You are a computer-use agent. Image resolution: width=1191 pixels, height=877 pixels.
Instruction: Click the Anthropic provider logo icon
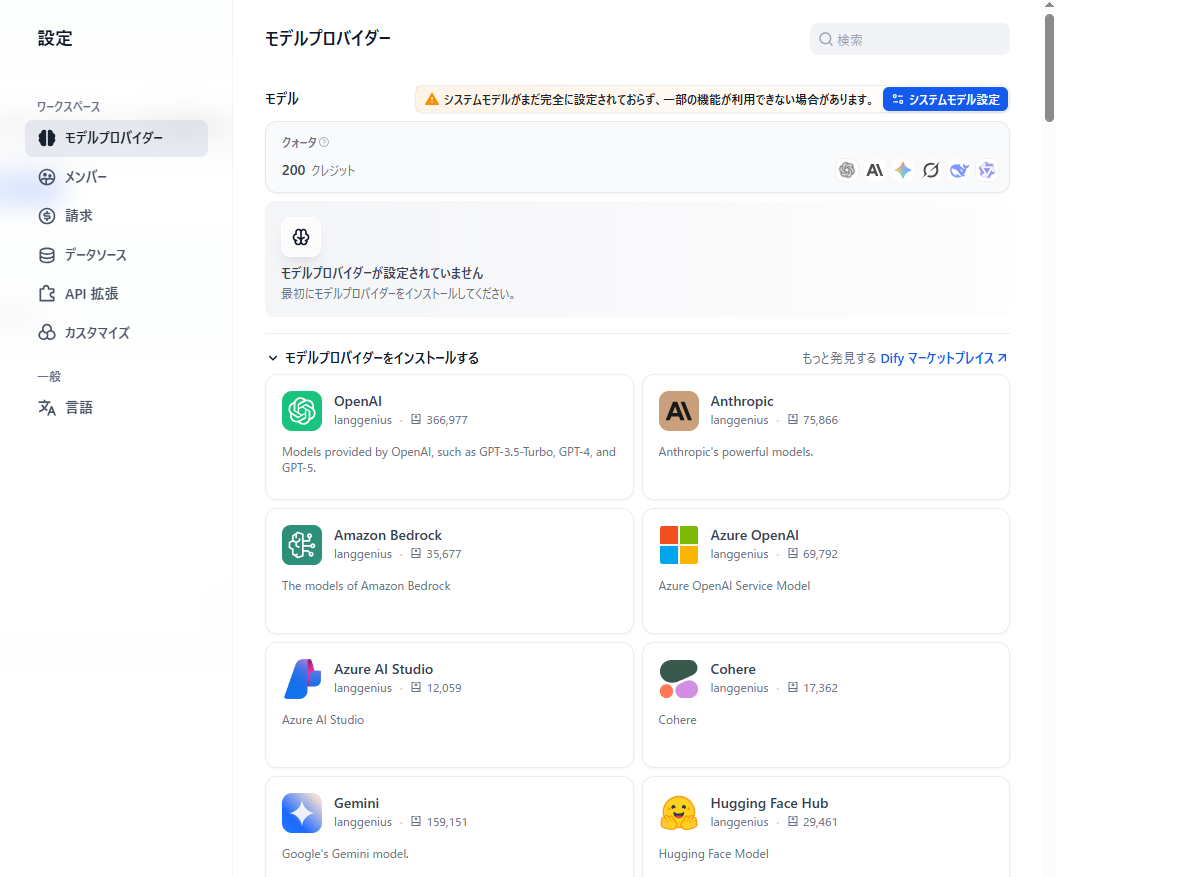coord(678,411)
